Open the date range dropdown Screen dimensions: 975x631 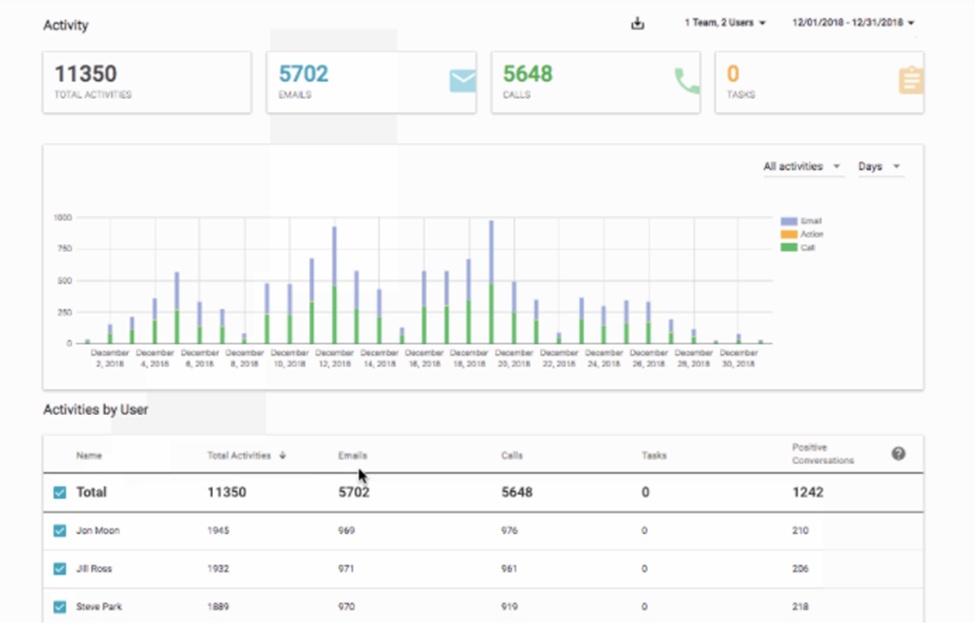[x=853, y=22]
